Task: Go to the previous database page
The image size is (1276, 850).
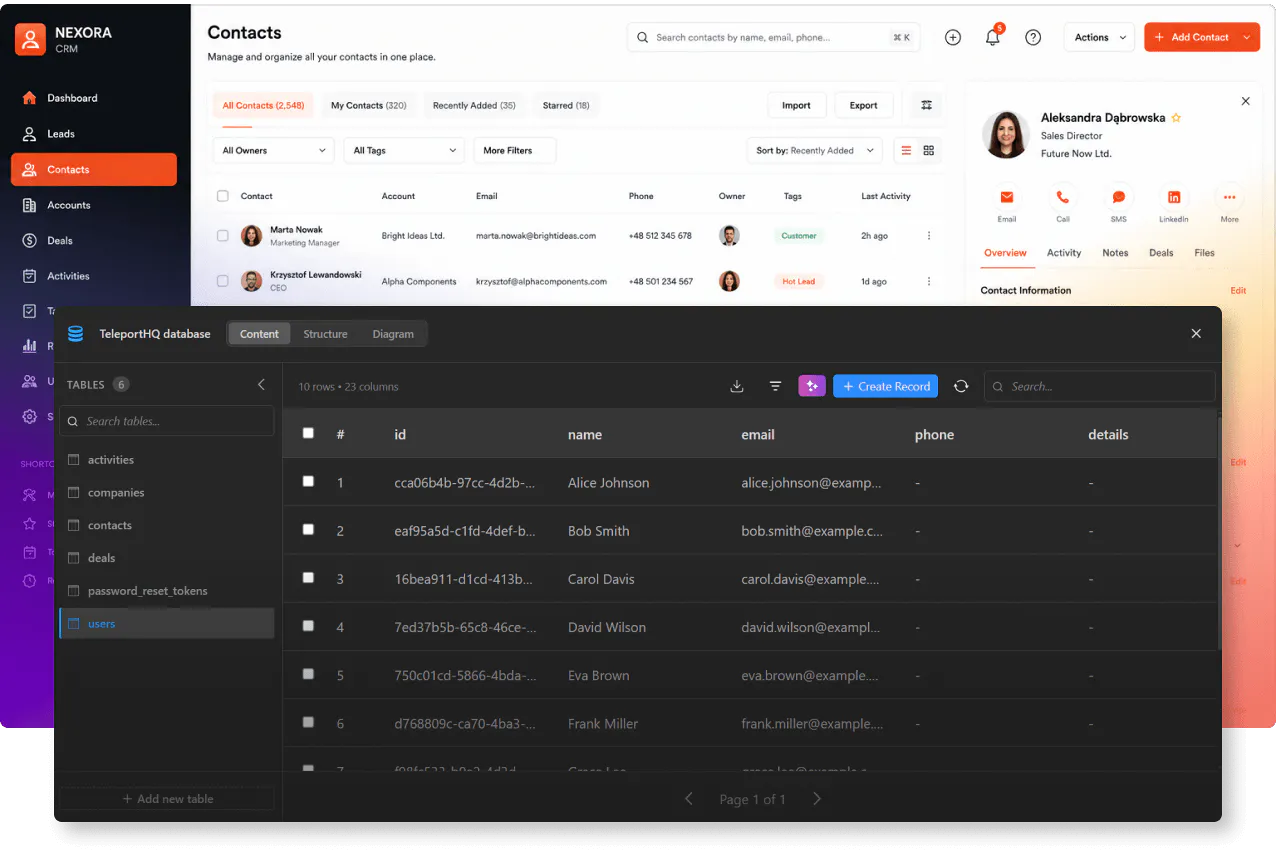Action: (688, 798)
